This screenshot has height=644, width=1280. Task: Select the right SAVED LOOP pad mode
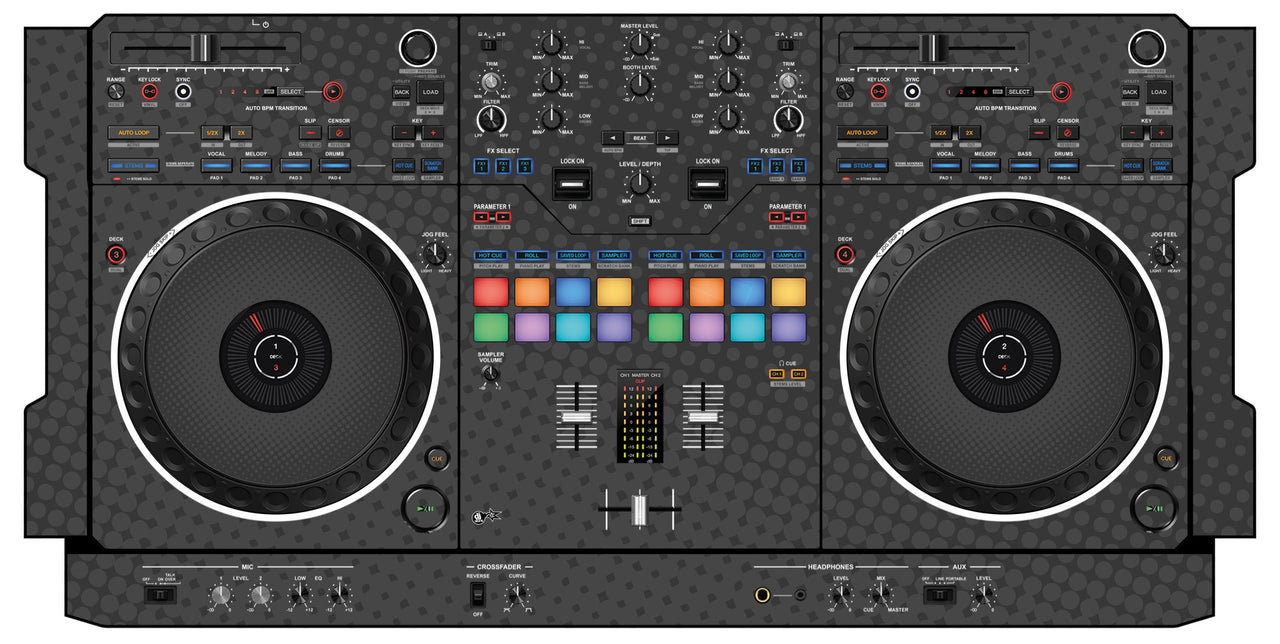point(747,256)
